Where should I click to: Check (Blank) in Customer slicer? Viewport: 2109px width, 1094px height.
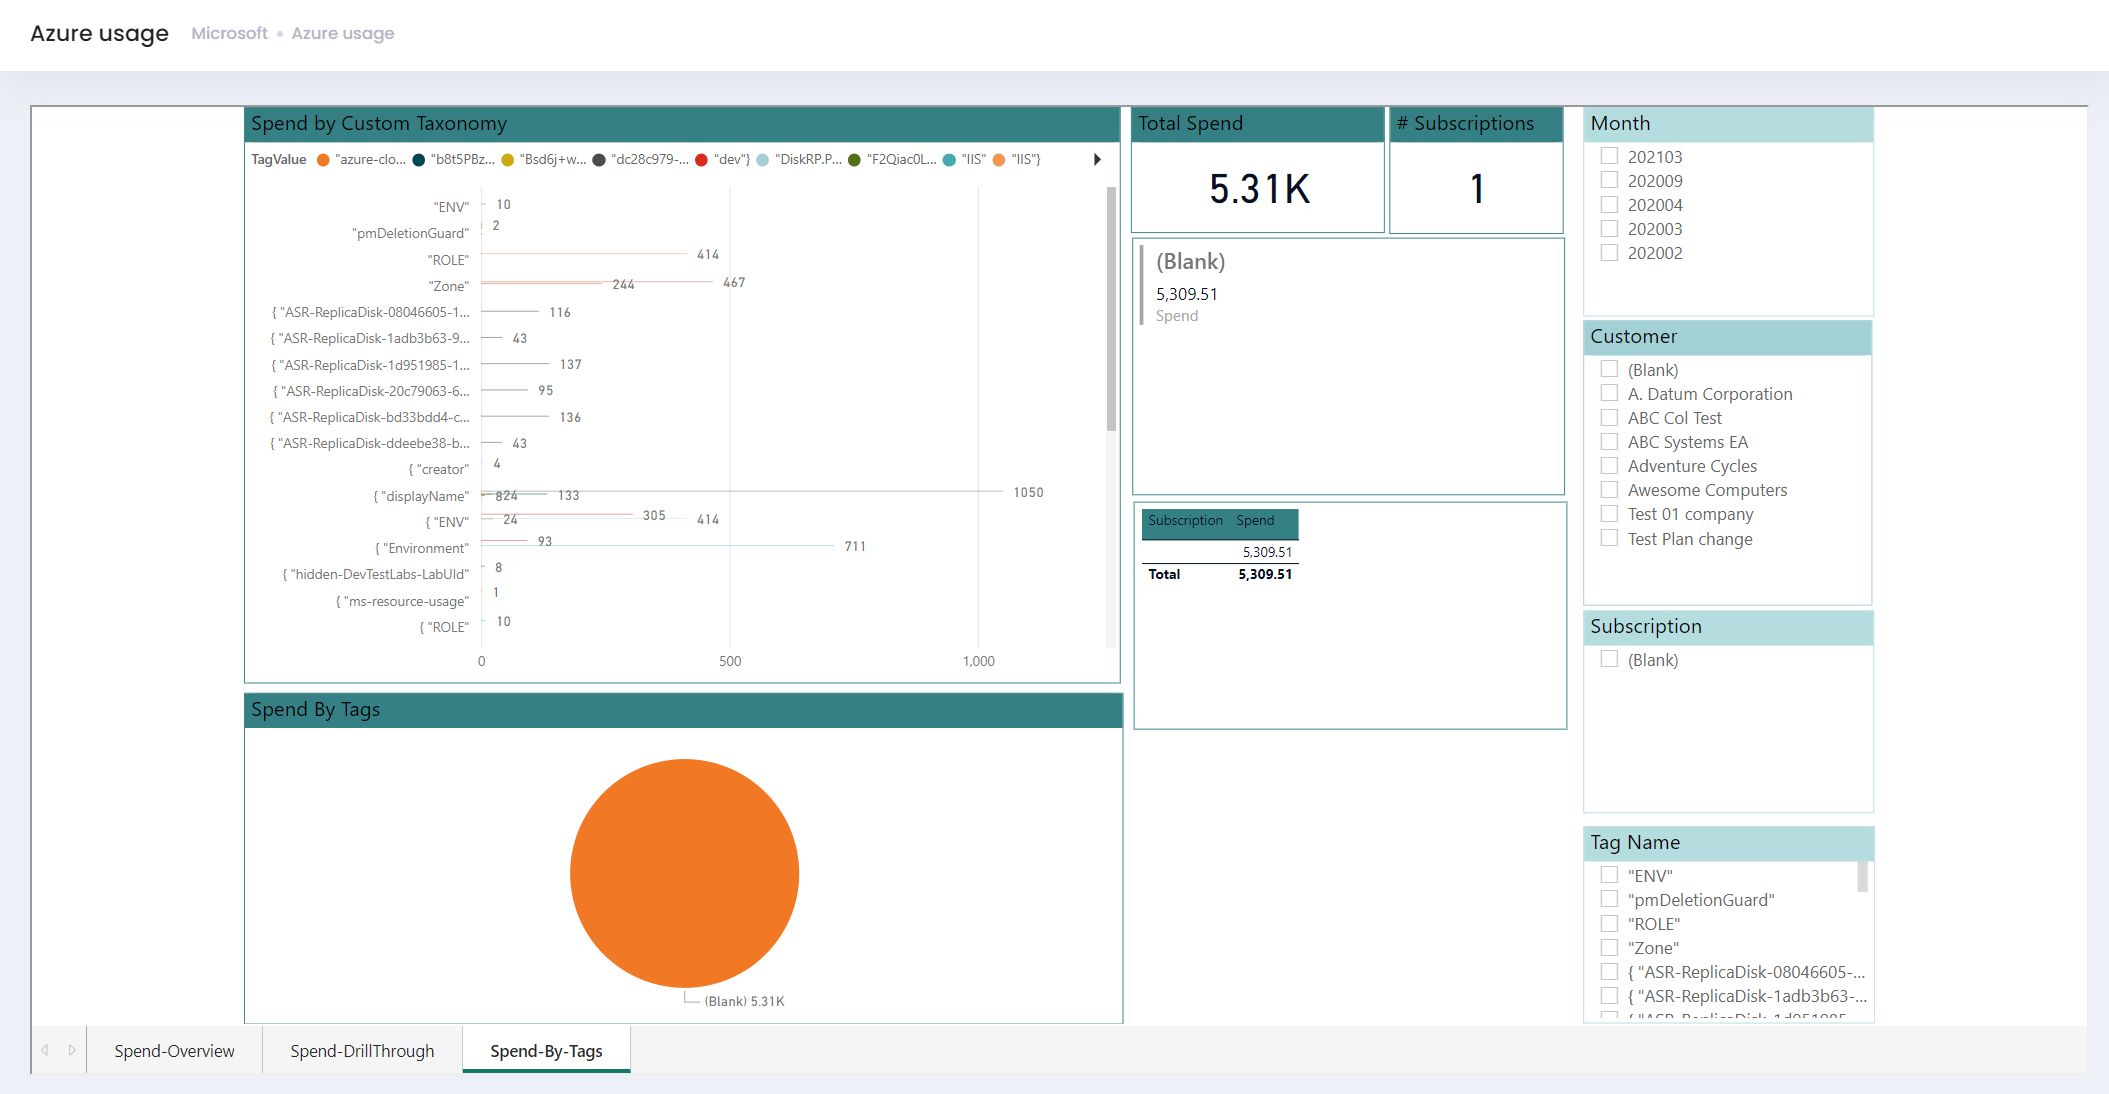tap(1609, 369)
